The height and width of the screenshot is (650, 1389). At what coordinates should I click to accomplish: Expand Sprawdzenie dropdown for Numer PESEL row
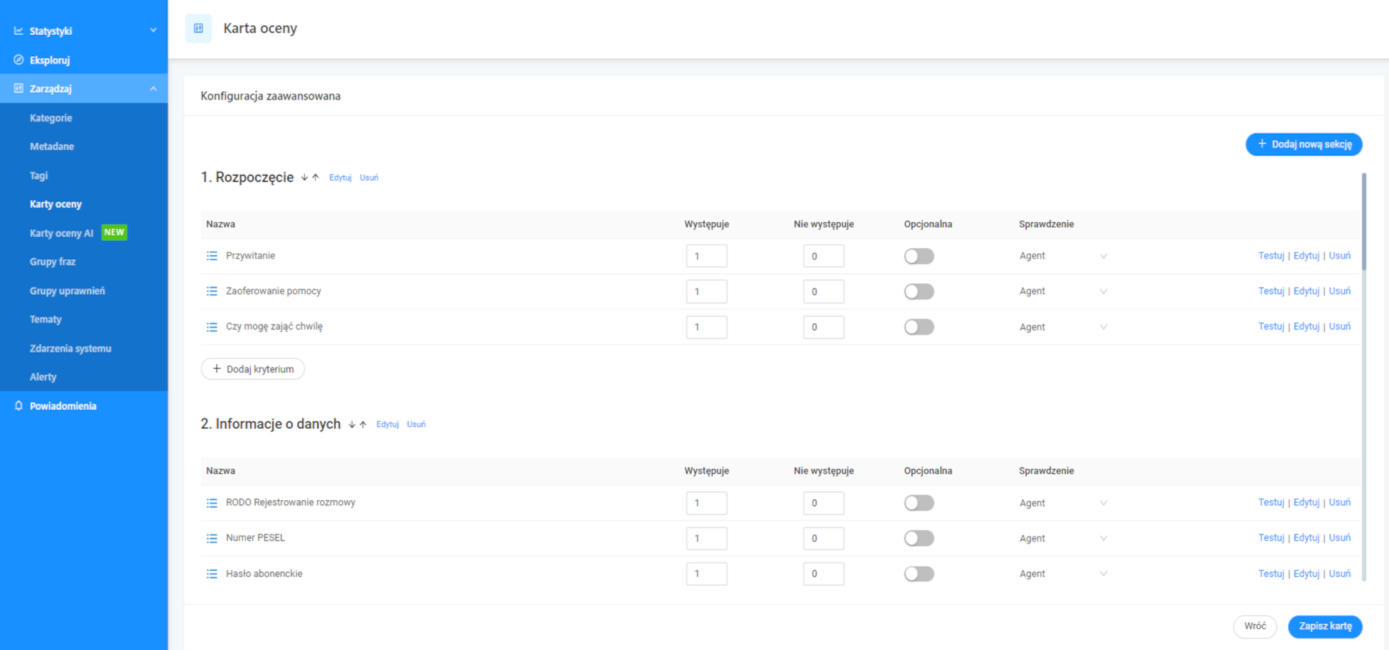[1063, 538]
